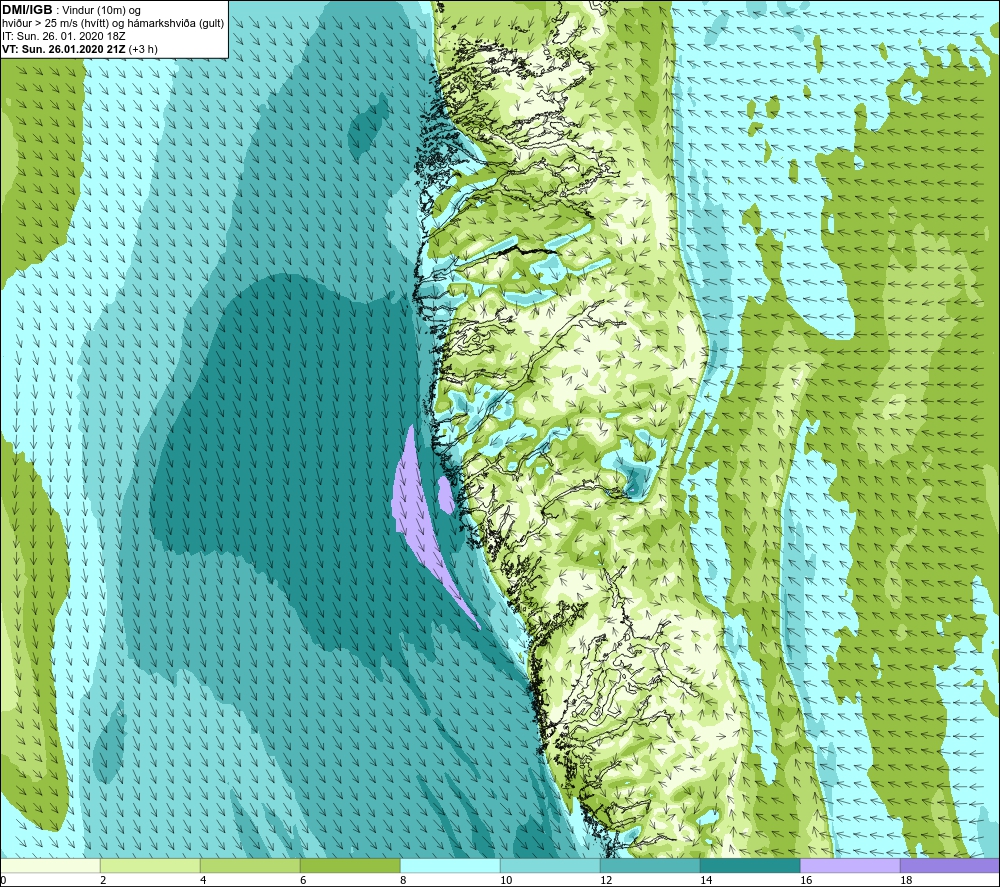This screenshot has height=887, width=1000.
Task: Click the 'VT: Sun. 26.01.2020 21Z' line
Action: (x=80, y=49)
